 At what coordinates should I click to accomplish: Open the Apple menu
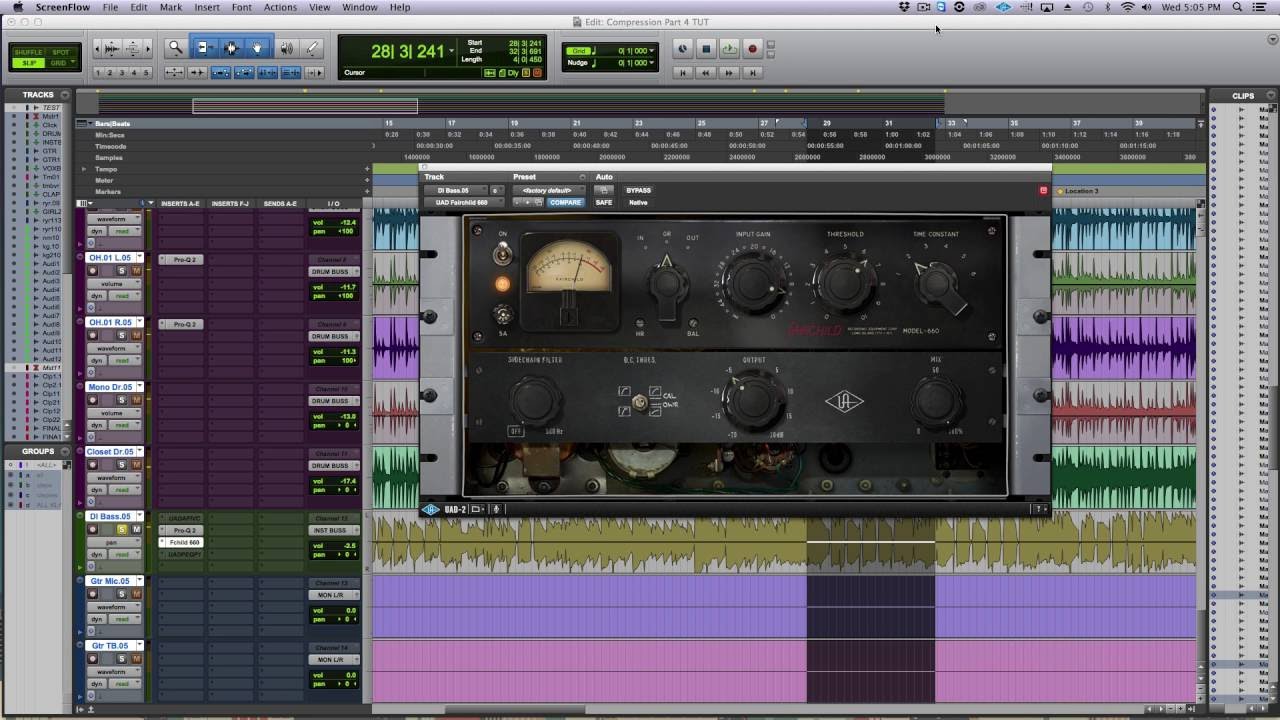click(x=17, y=7)
